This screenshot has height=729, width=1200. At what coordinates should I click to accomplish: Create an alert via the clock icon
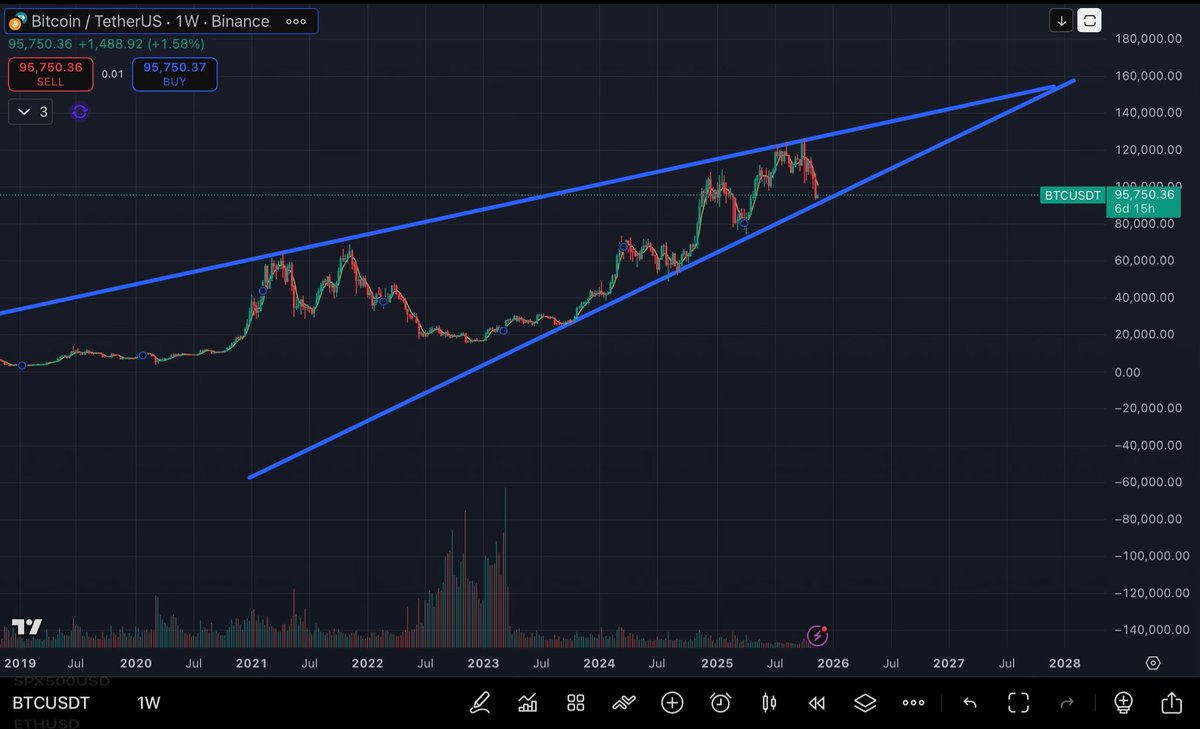720,702
